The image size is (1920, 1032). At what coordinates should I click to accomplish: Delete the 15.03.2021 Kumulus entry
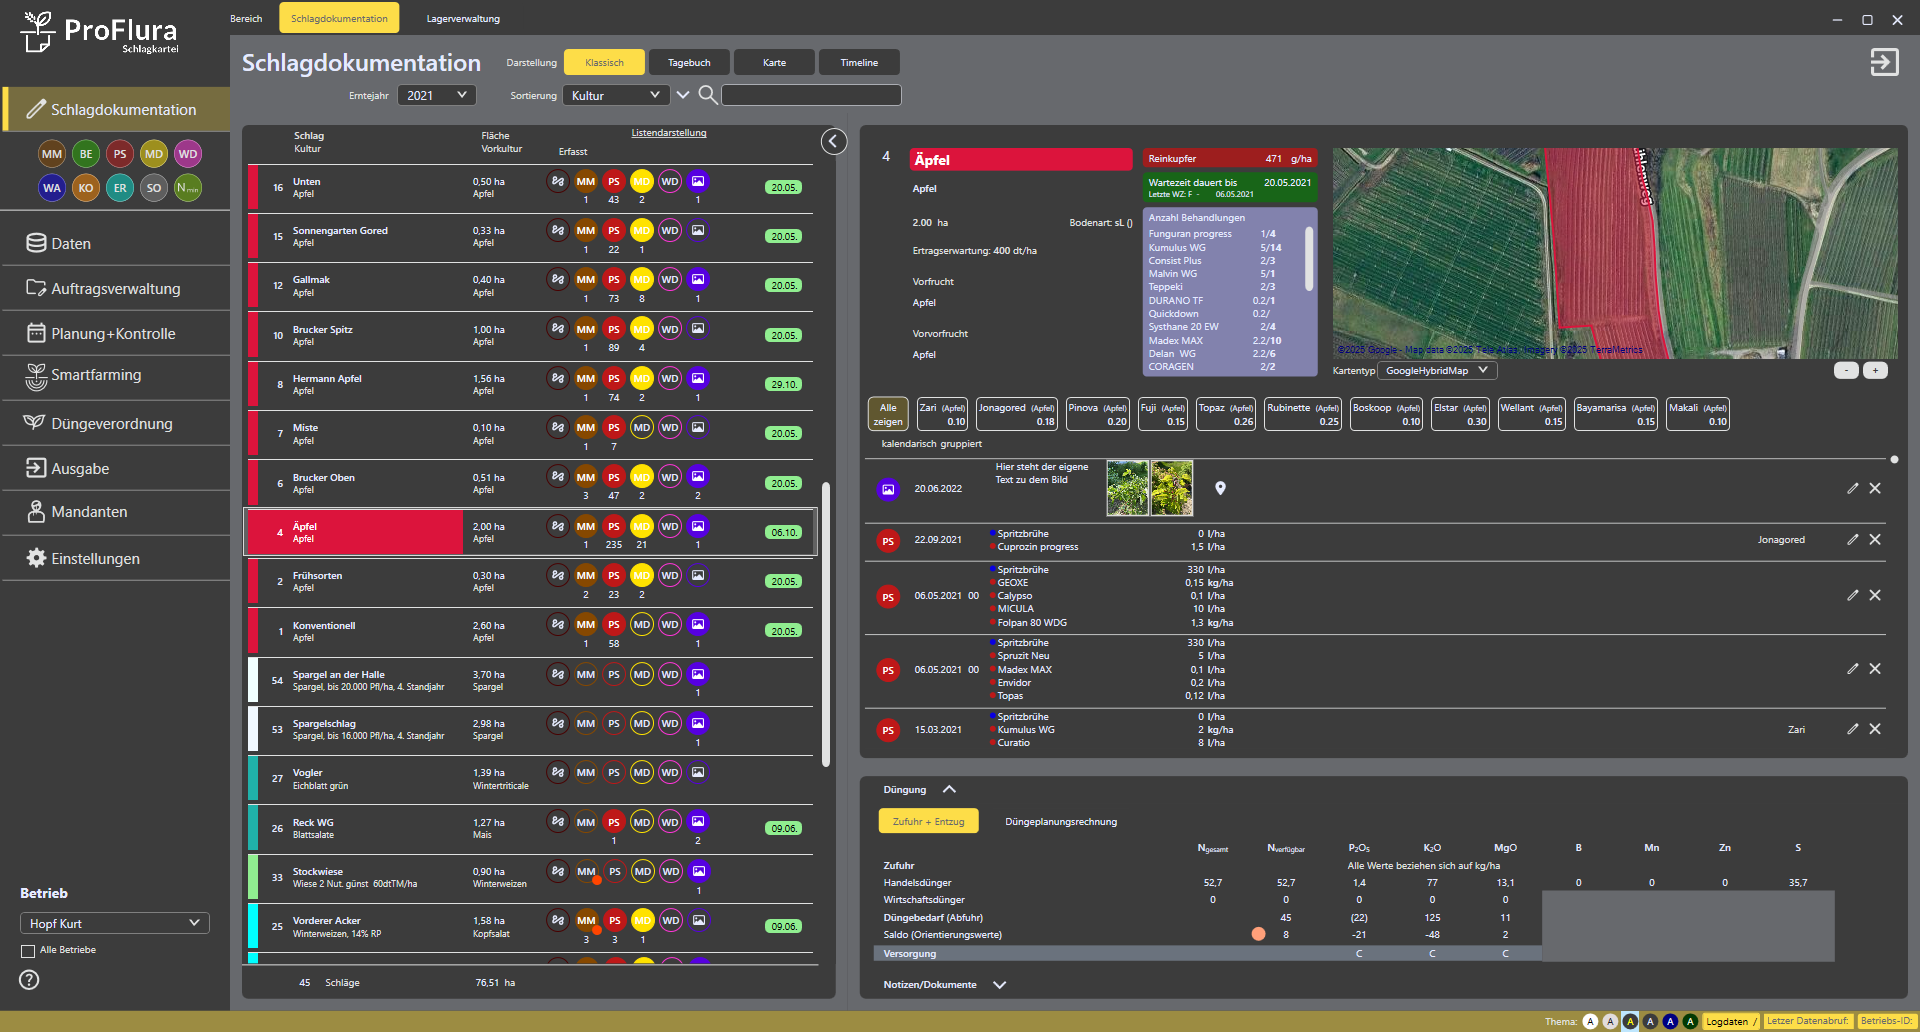pyautogui.click(x=1875, y=729)
